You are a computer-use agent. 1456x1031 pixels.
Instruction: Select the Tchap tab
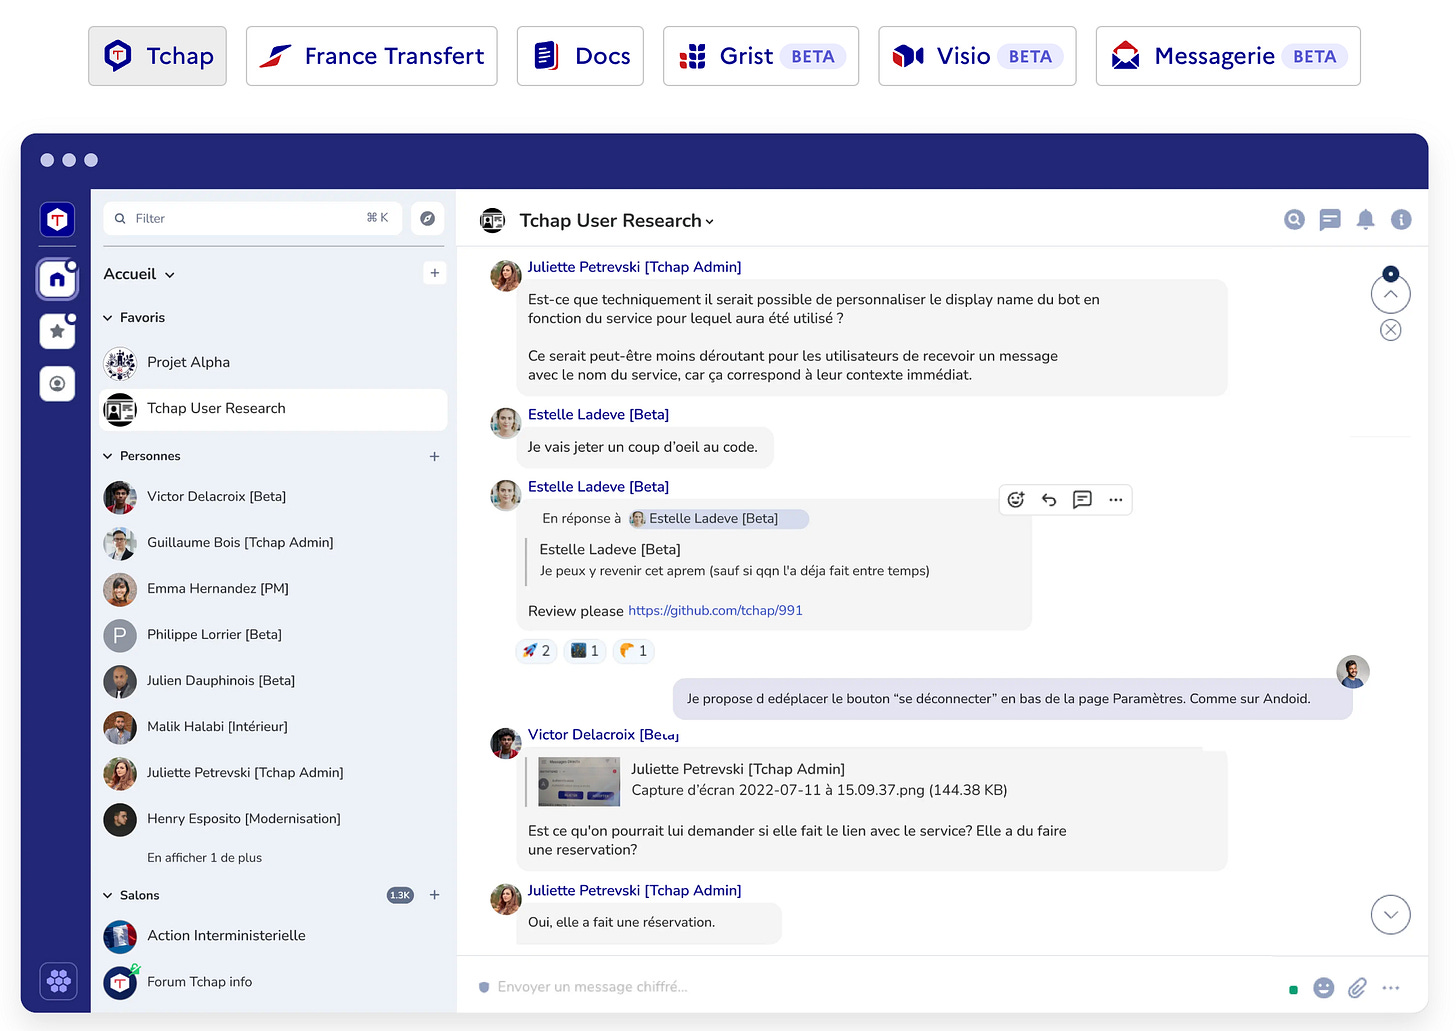(x=158, y=56)
